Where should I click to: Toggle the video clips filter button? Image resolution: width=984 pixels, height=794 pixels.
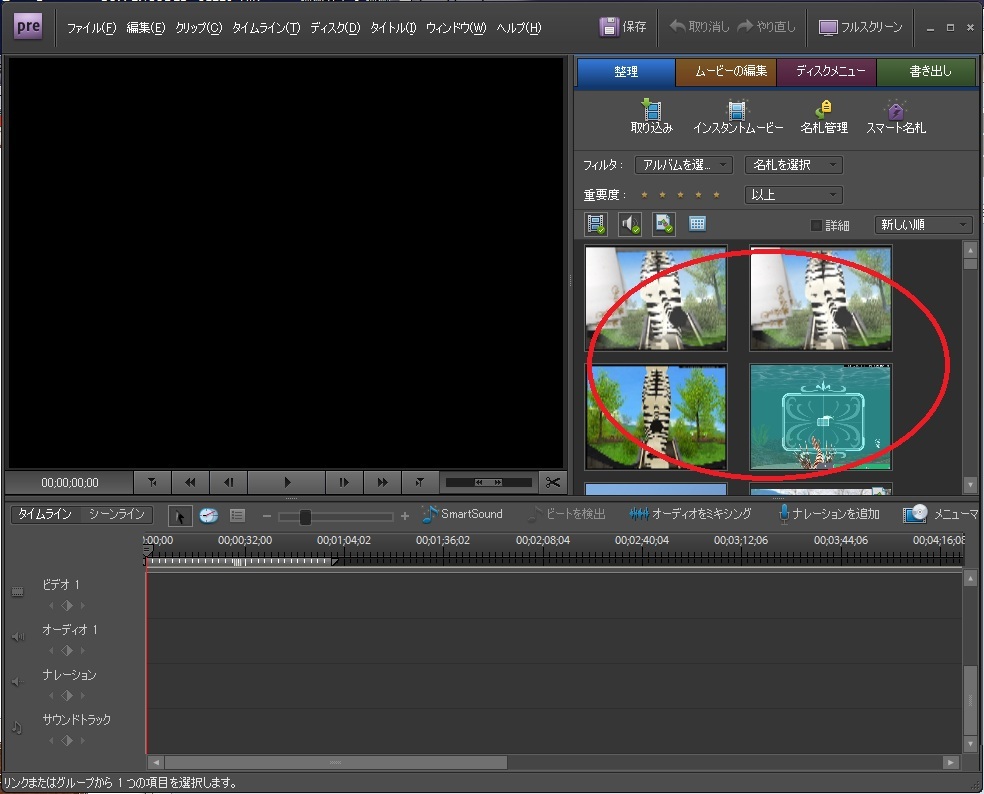point(597,224)
